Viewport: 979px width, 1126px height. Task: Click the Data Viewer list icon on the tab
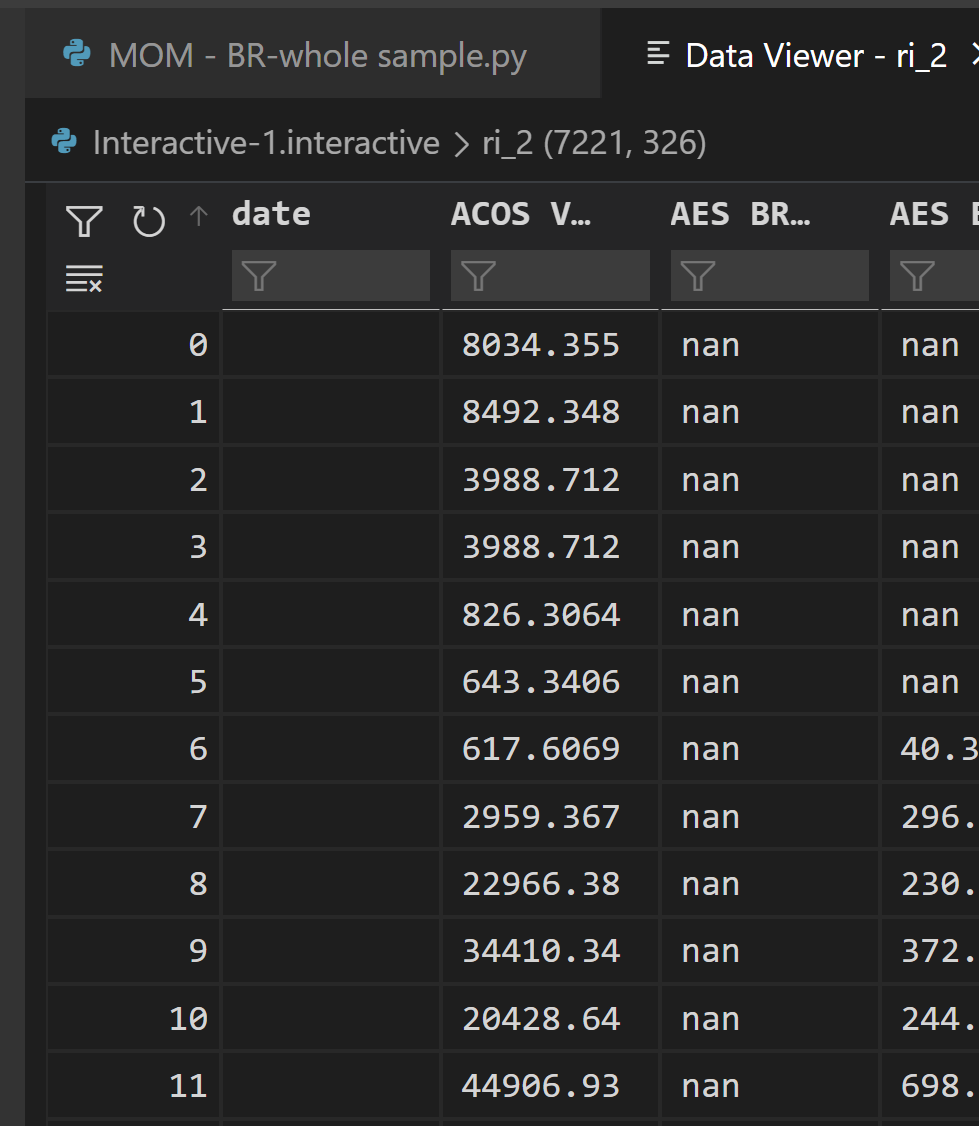point(657,54)
